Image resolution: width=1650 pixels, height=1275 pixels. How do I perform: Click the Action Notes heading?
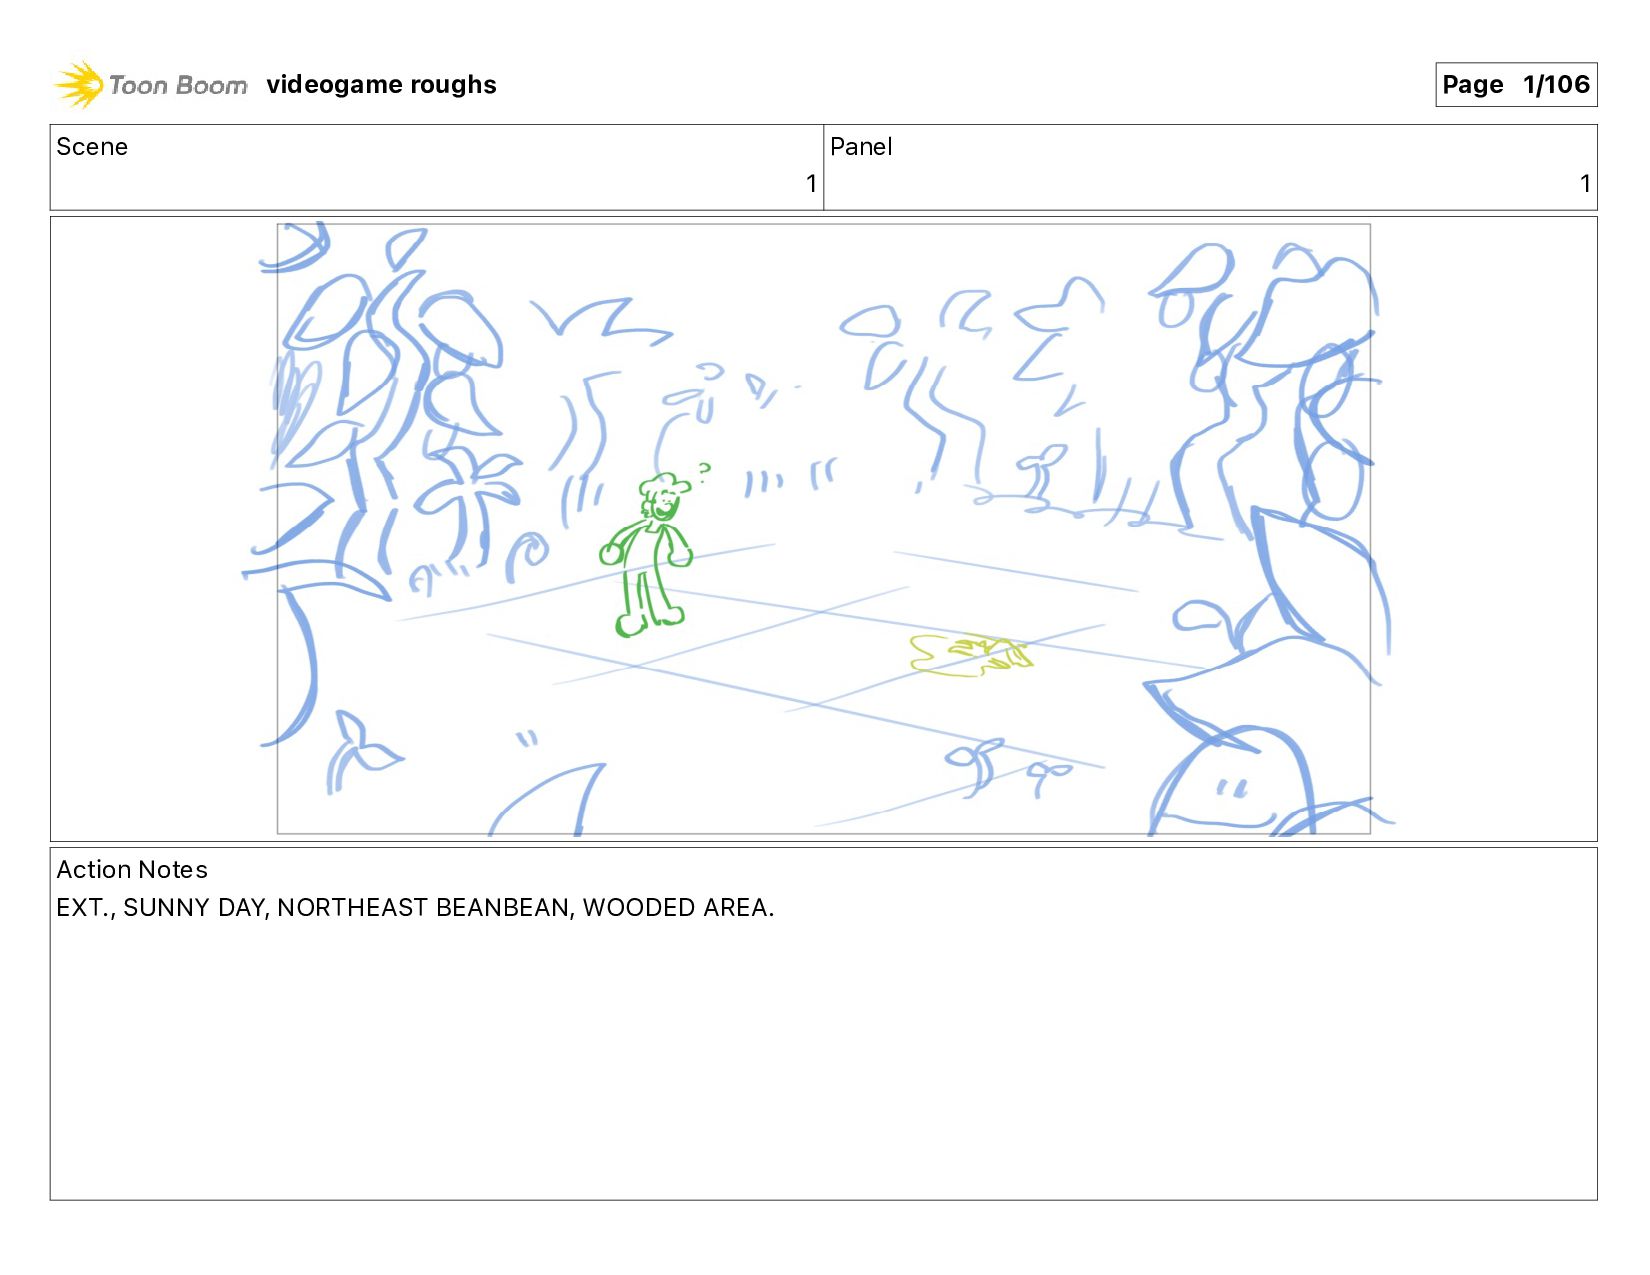click(132, 870)
